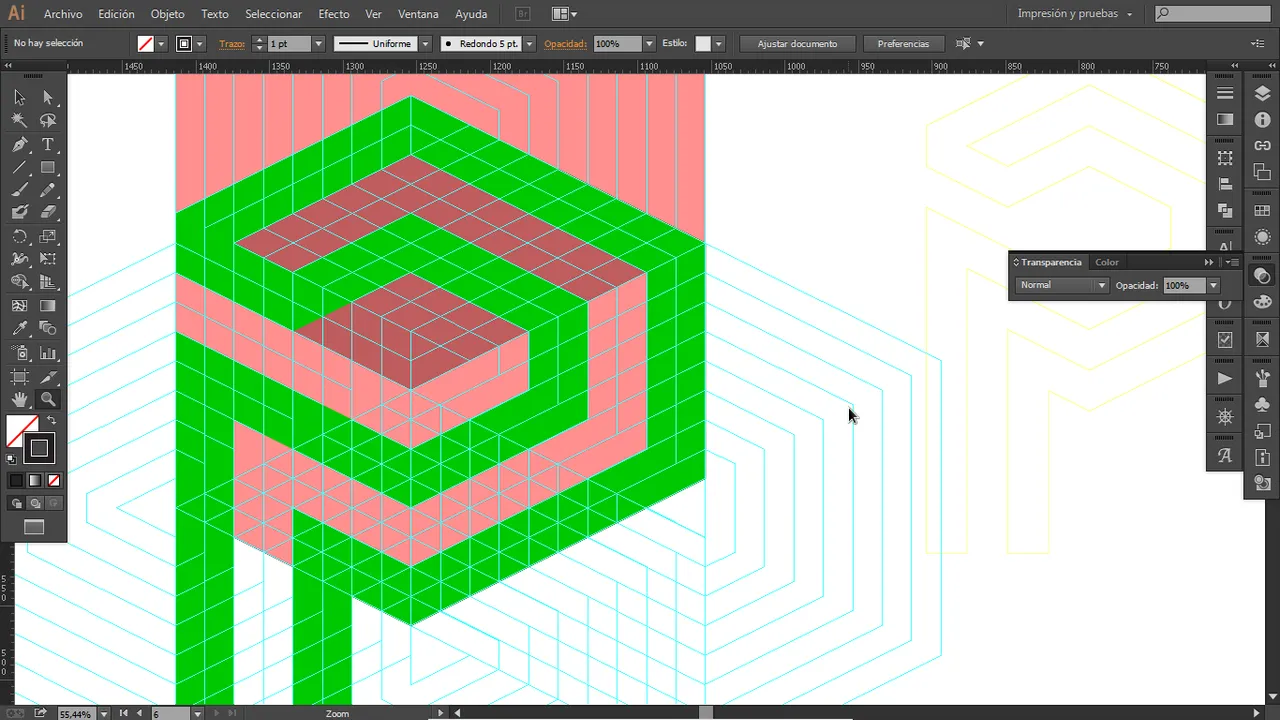Reset to default fill and stroke
The width and height of the screenshot is (1280, 720).
11,459
